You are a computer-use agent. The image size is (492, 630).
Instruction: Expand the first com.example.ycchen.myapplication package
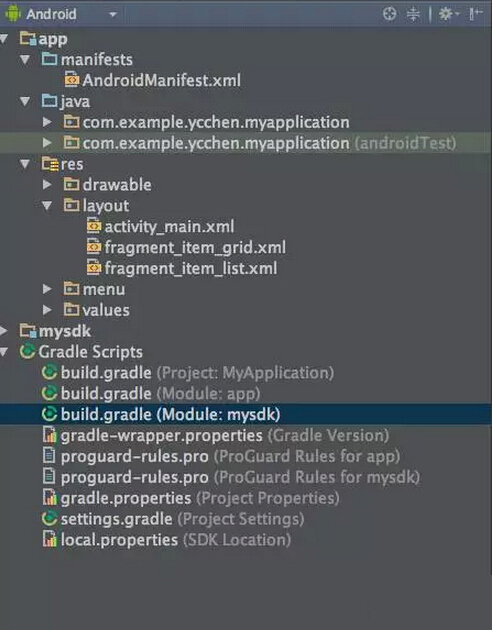[47, 122]
